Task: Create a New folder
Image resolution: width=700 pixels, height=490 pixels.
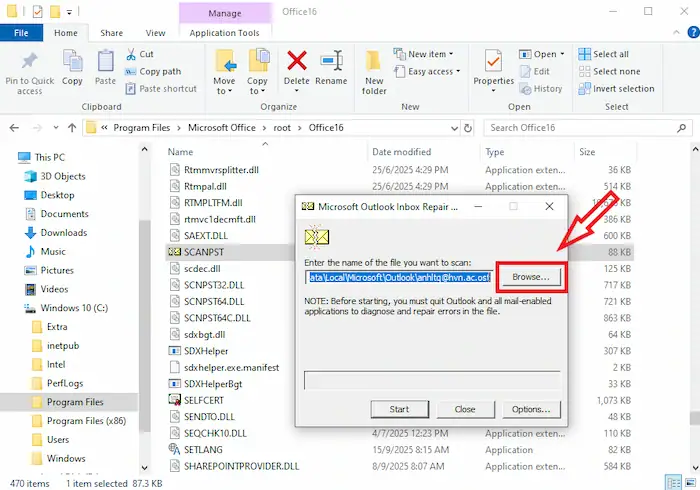Action: [x=374, y=71]
